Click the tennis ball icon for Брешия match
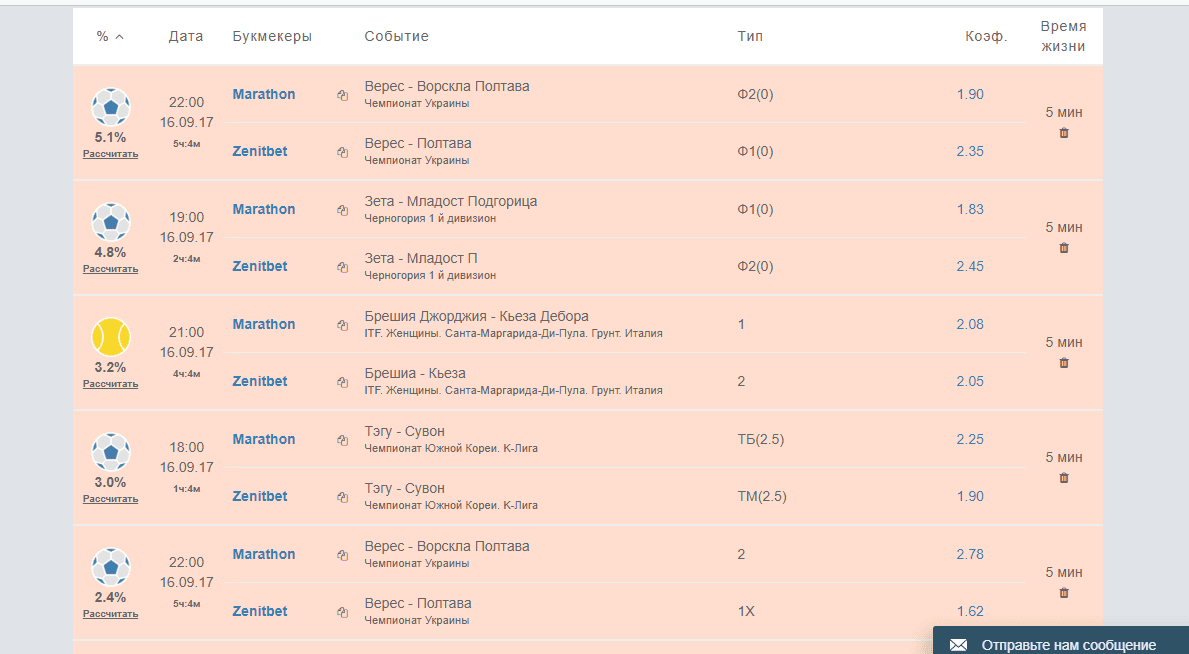The width and height of the screenshot is (1189, 654). tap(111, 337)
